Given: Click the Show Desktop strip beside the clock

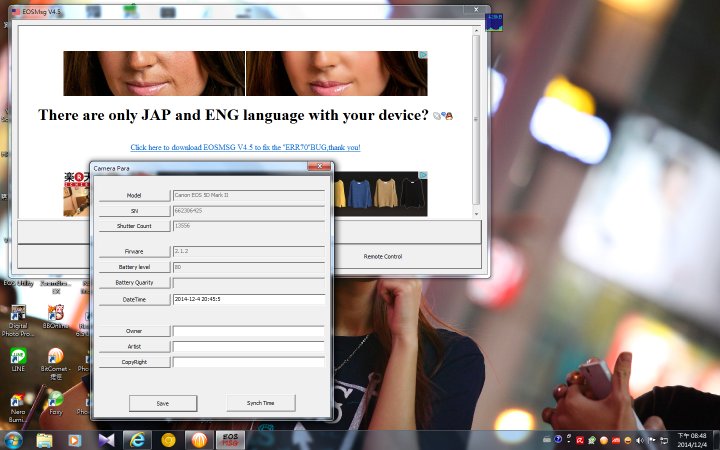Looking at the screenshot, I should pos(716,440).
